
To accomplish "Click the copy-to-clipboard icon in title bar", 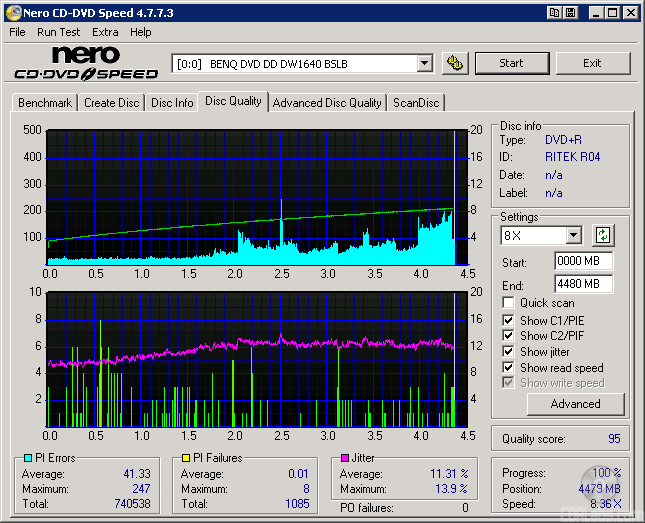I will click(554, 13).
